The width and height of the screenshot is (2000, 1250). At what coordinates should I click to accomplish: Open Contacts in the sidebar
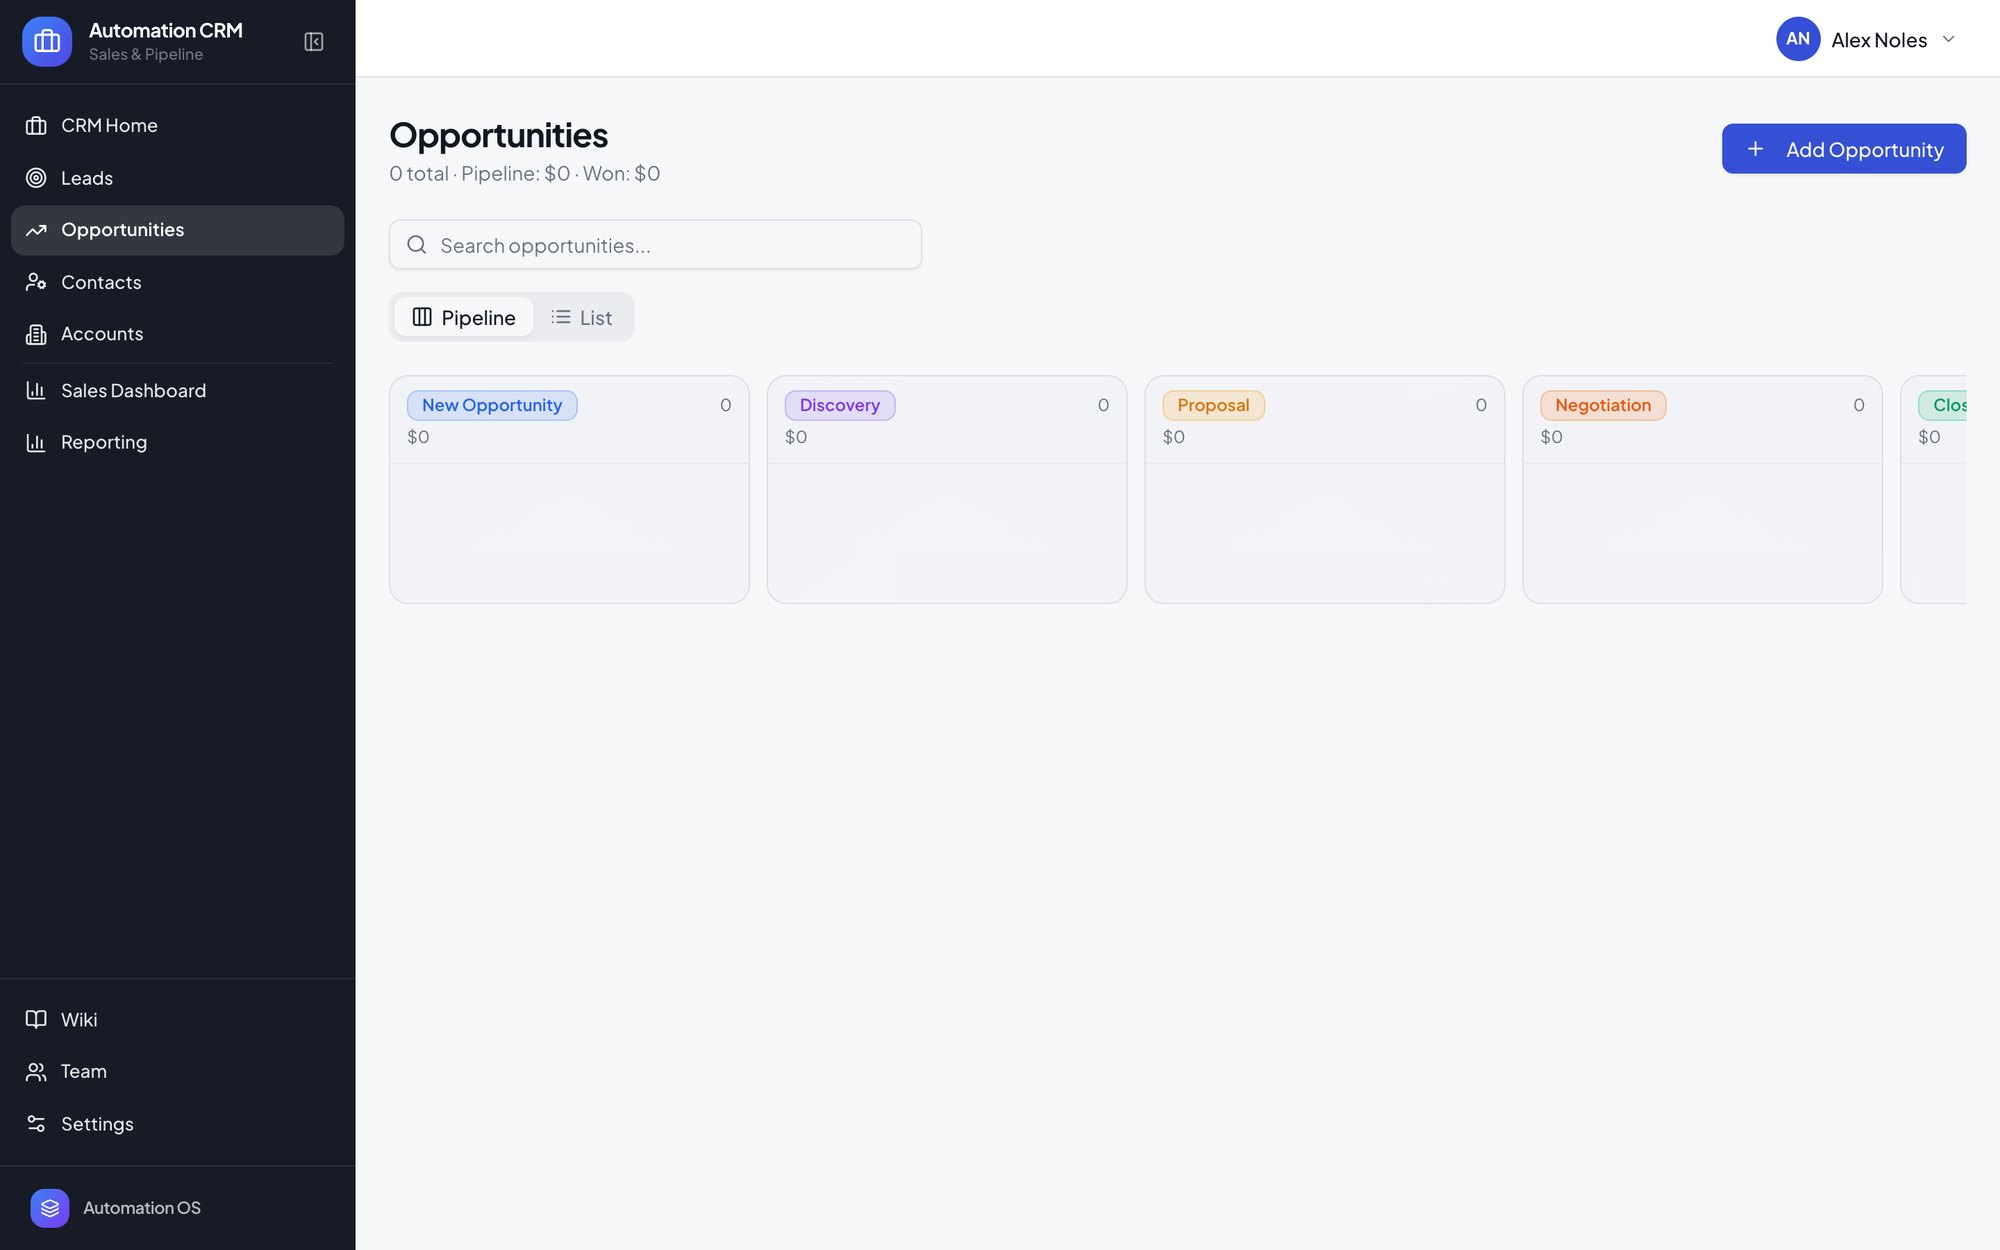point(177,282)
